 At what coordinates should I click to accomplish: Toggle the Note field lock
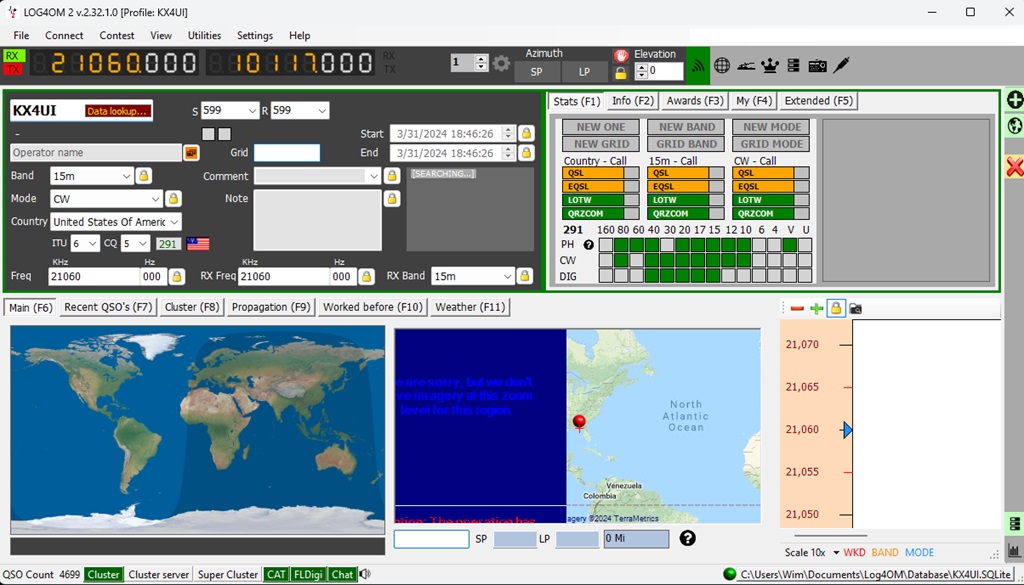tap(391, 198)
